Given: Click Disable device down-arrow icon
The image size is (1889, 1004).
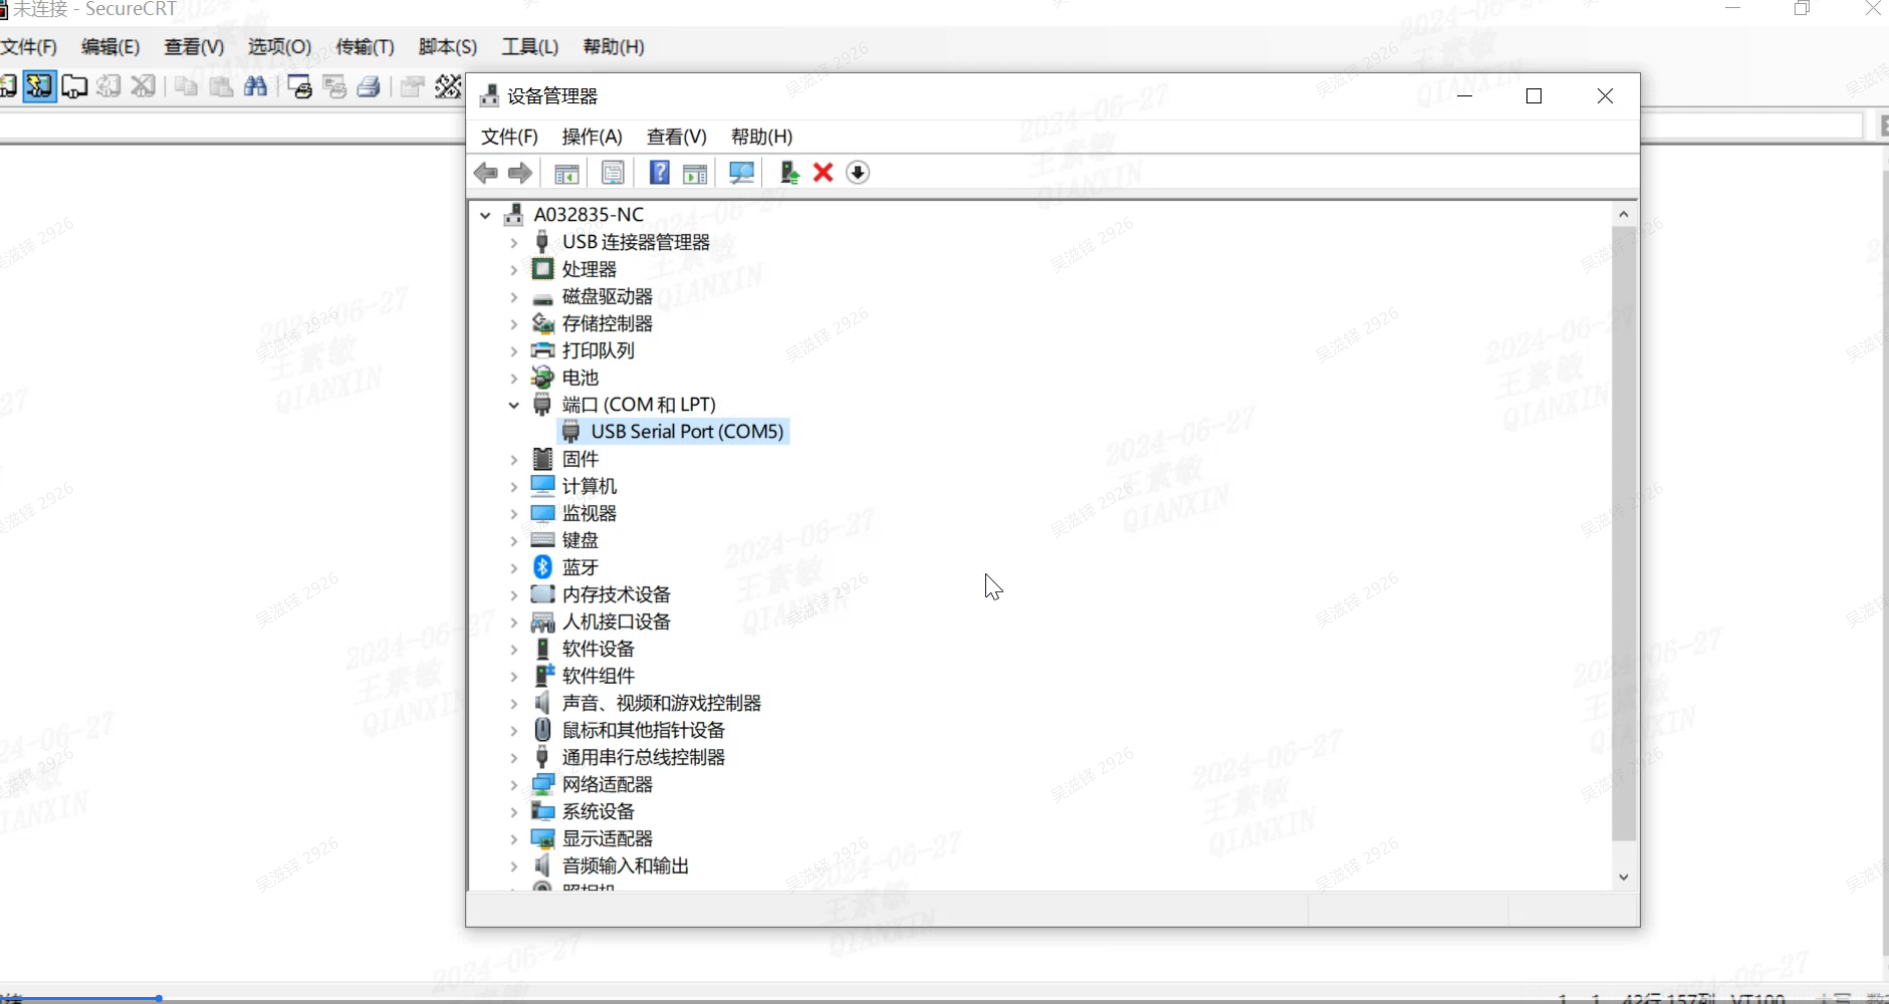Looking at the screenshot, I should (858, 173).
